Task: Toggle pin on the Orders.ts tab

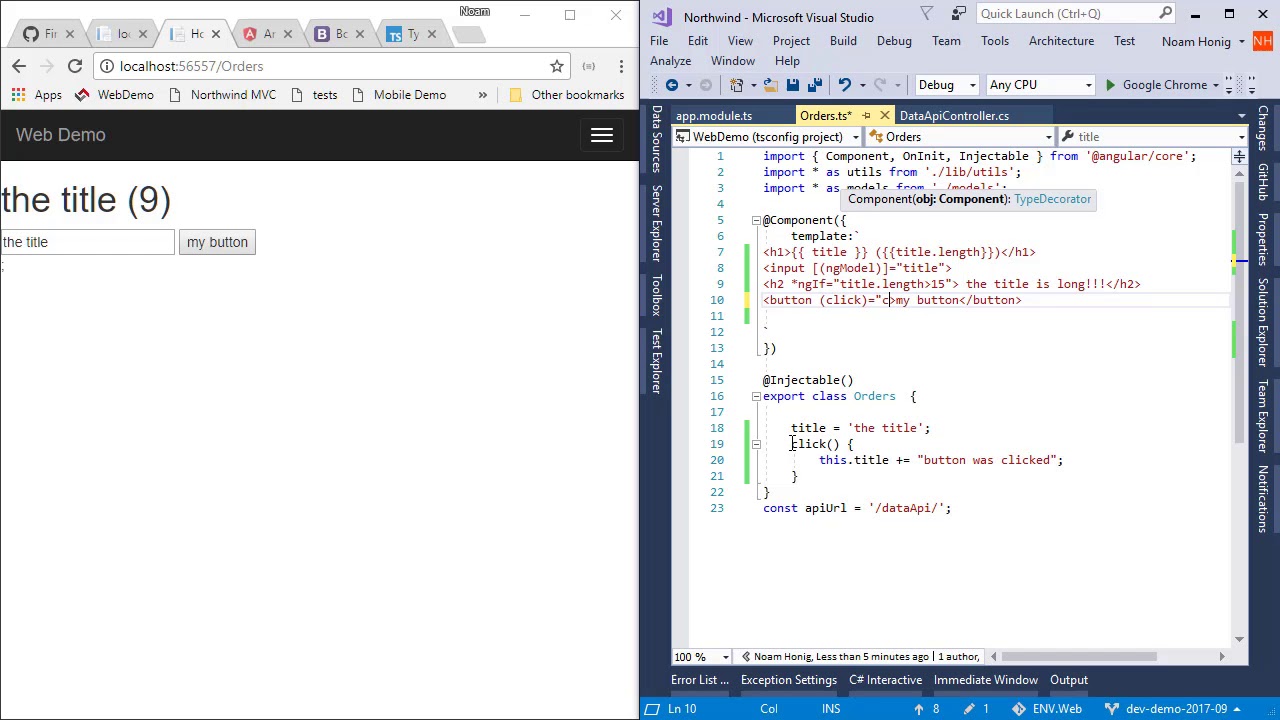Action: coord(866,116)
